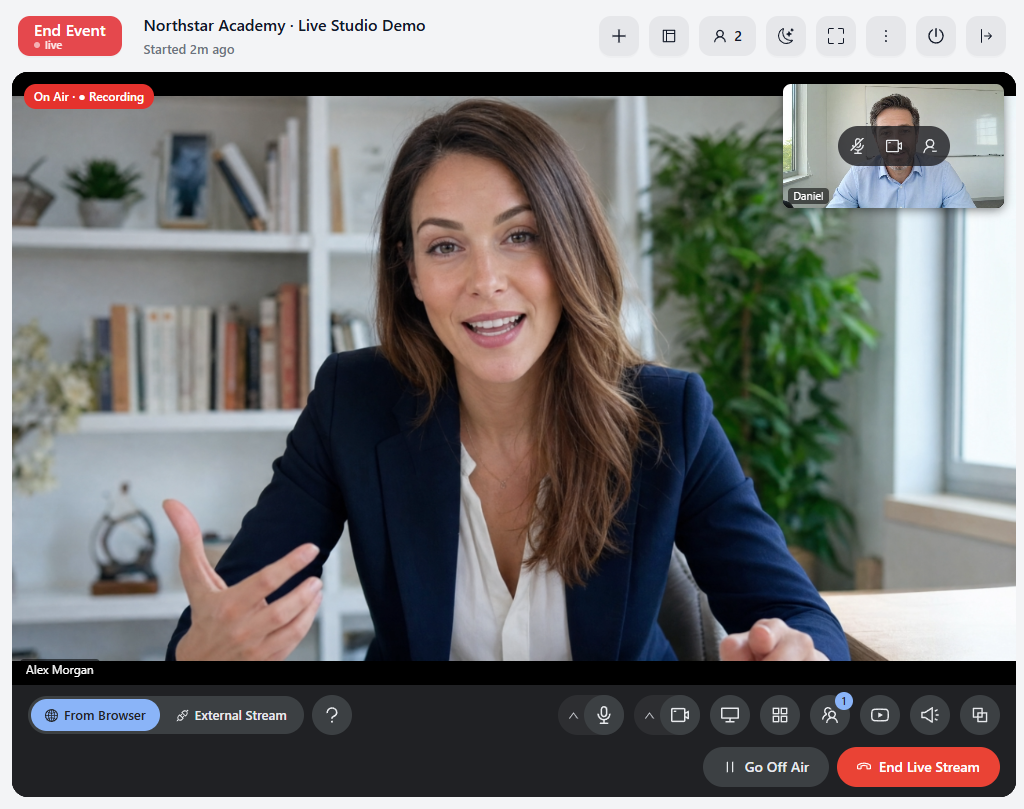This screenshot has width=1024, height=809.
Task: Click the plus add button in header
Action: point(618,36)
